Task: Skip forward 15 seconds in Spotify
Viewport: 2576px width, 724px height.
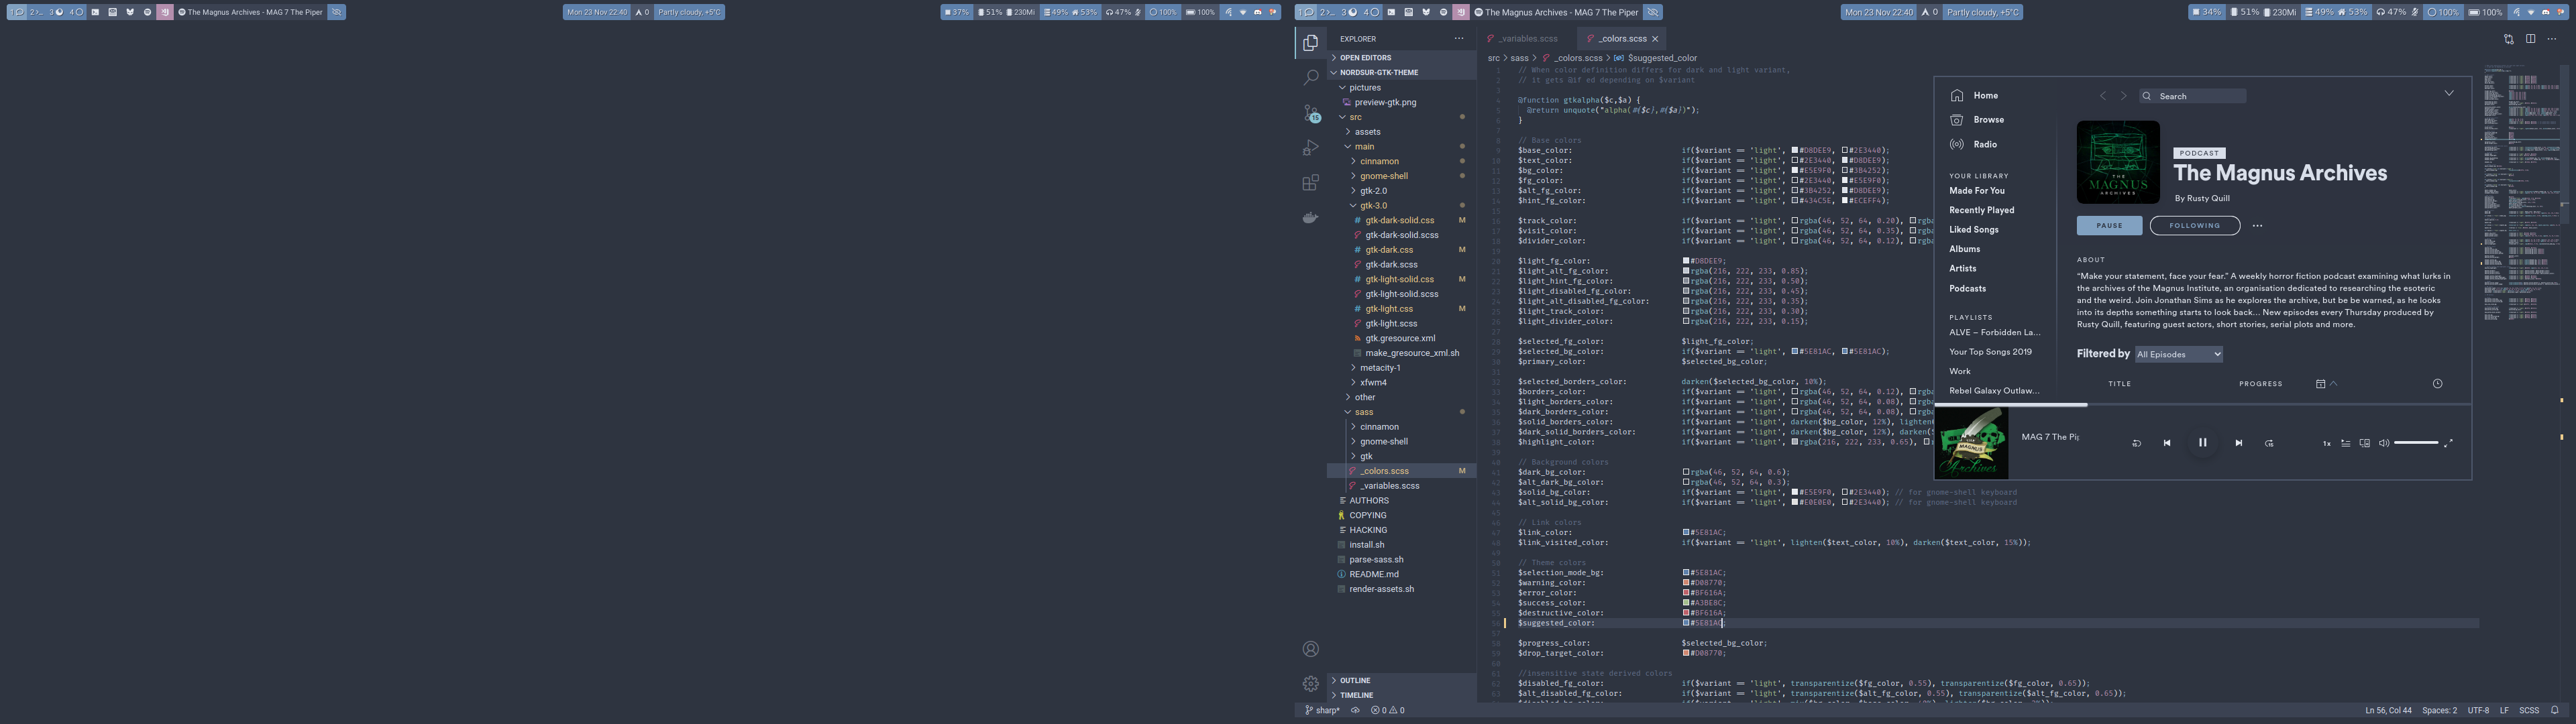Action: [2270, 443]
